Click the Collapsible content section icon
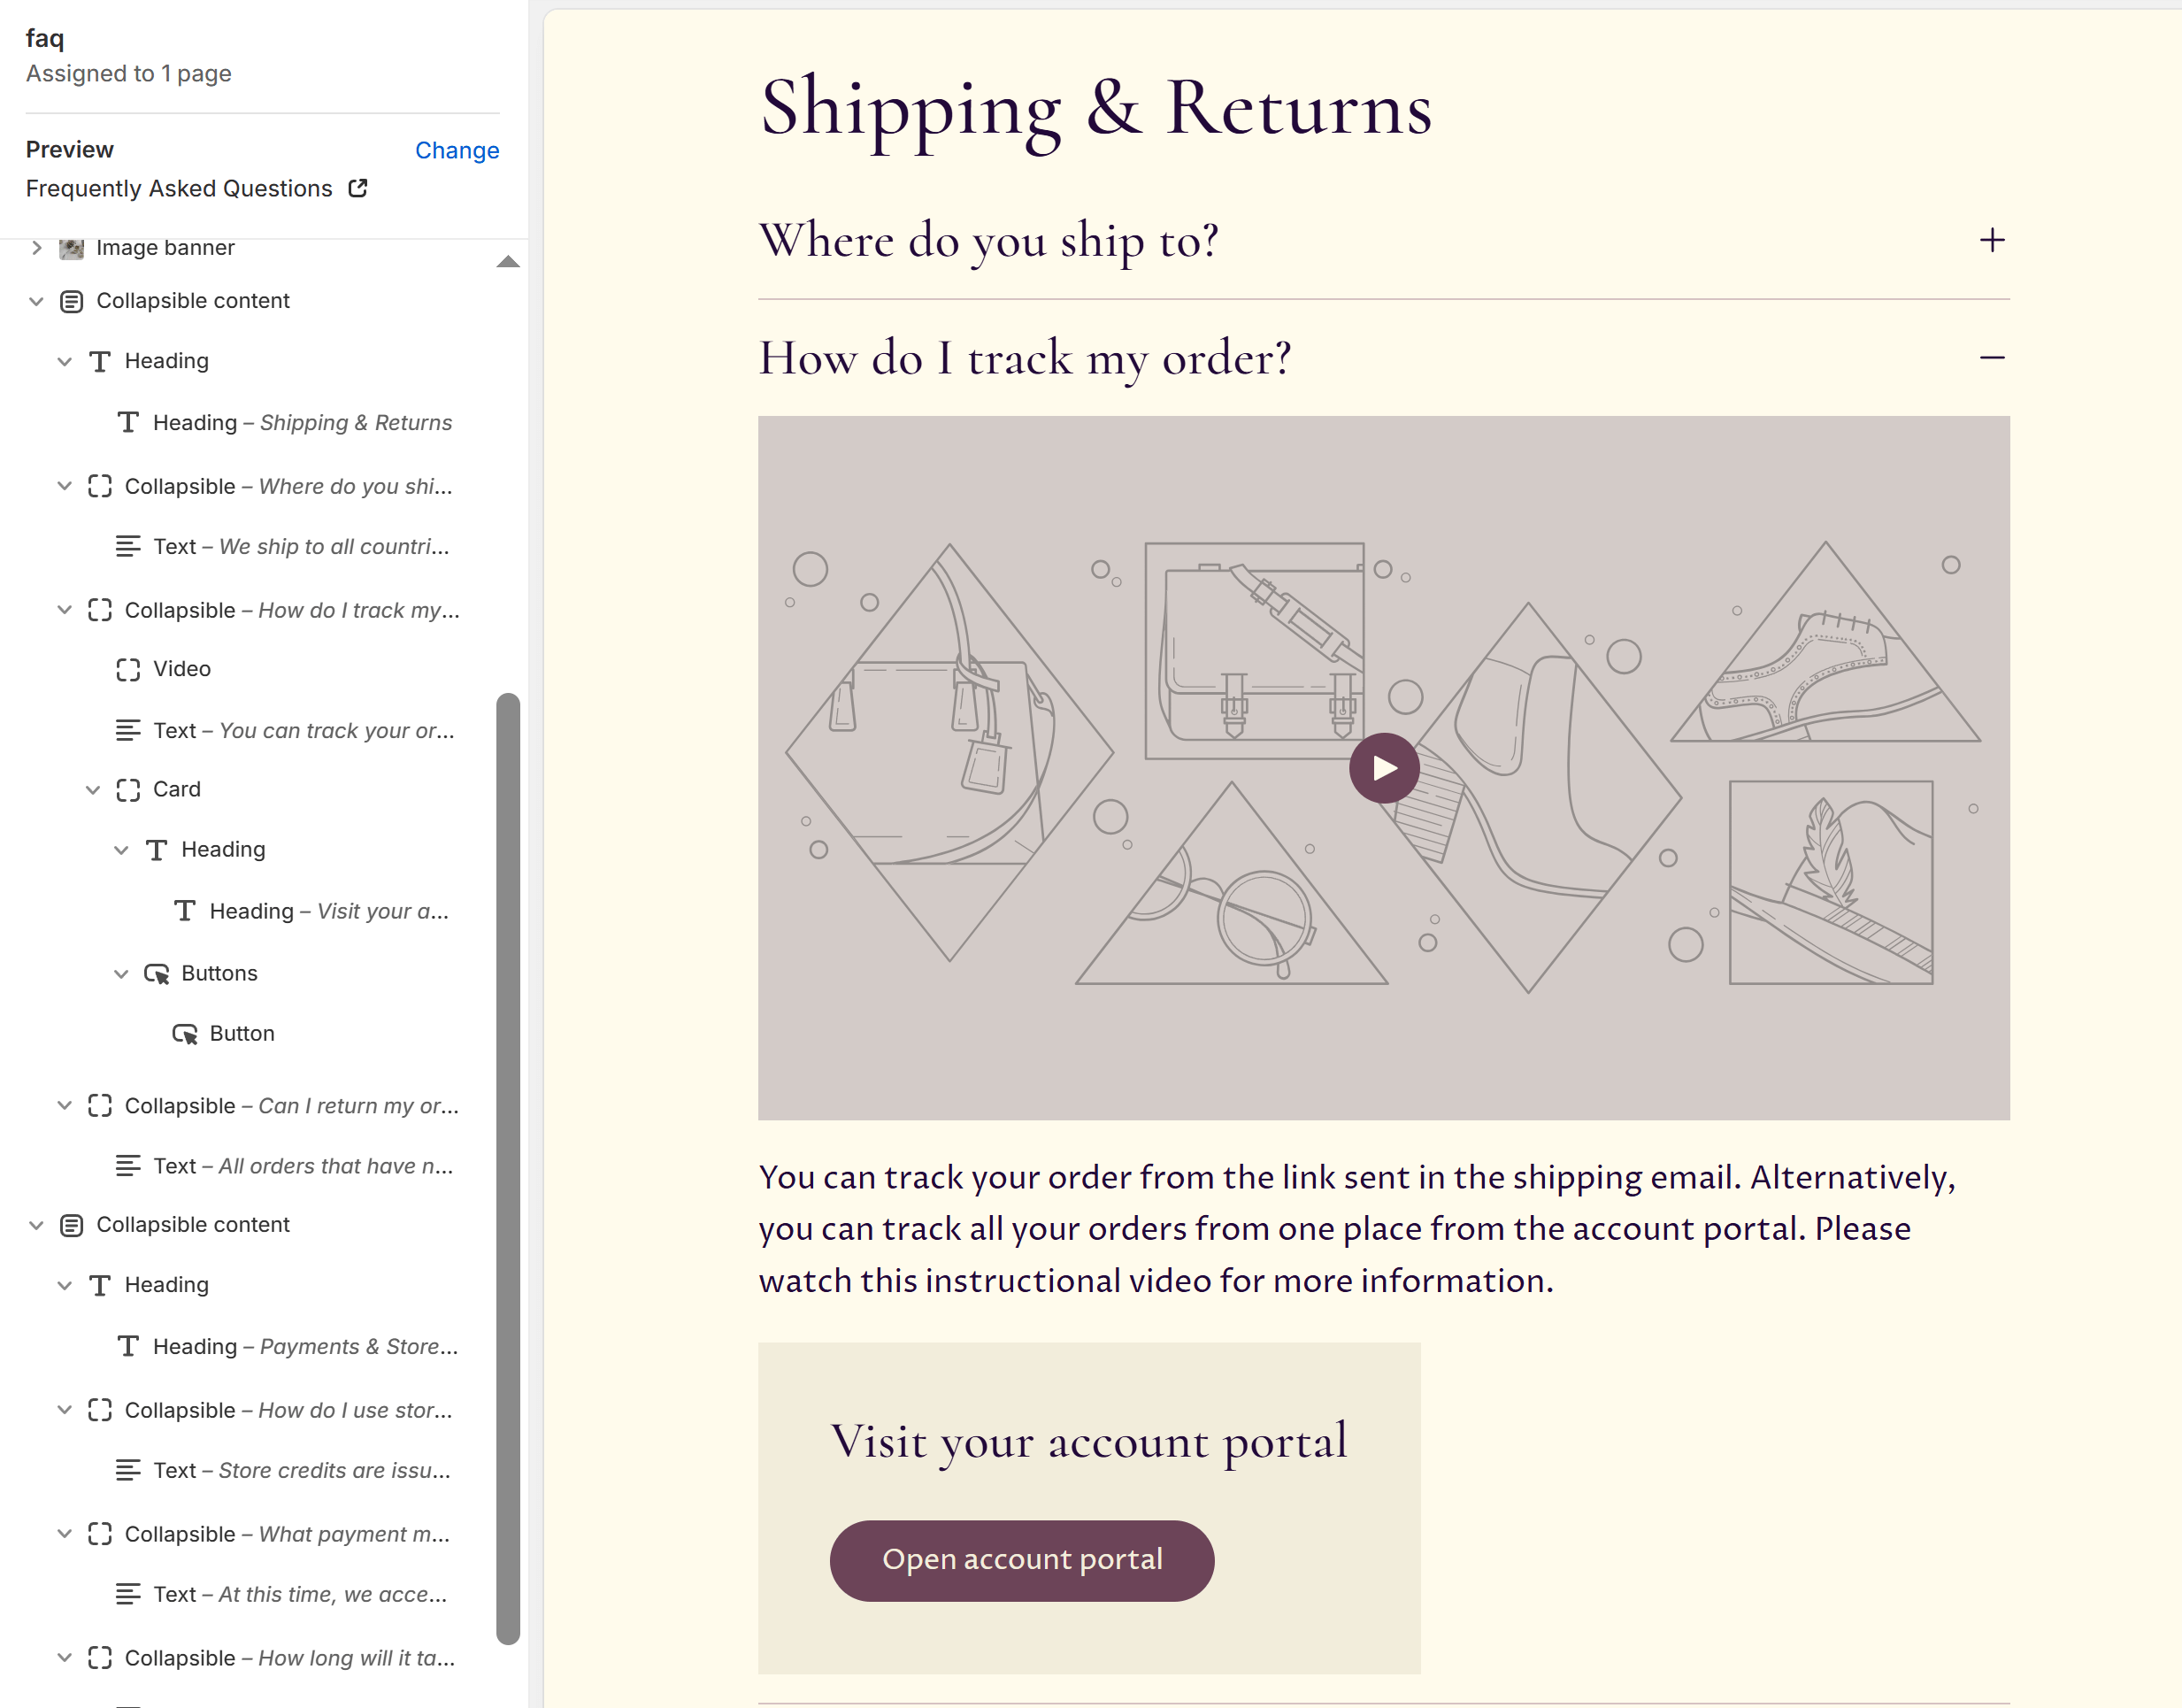Viewport: 2182px width, 1708px height. point(70,300)
